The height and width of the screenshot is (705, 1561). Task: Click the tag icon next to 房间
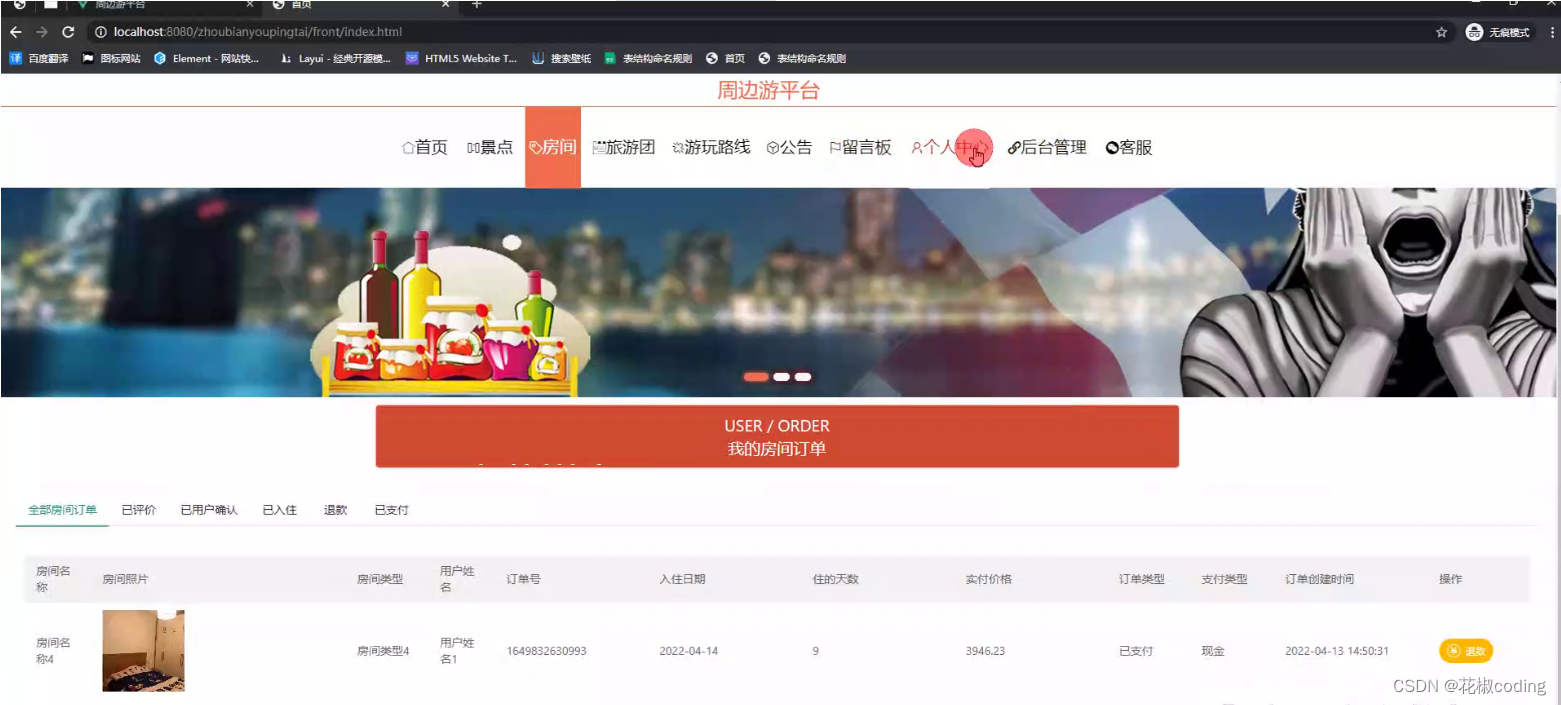(535, 147)
